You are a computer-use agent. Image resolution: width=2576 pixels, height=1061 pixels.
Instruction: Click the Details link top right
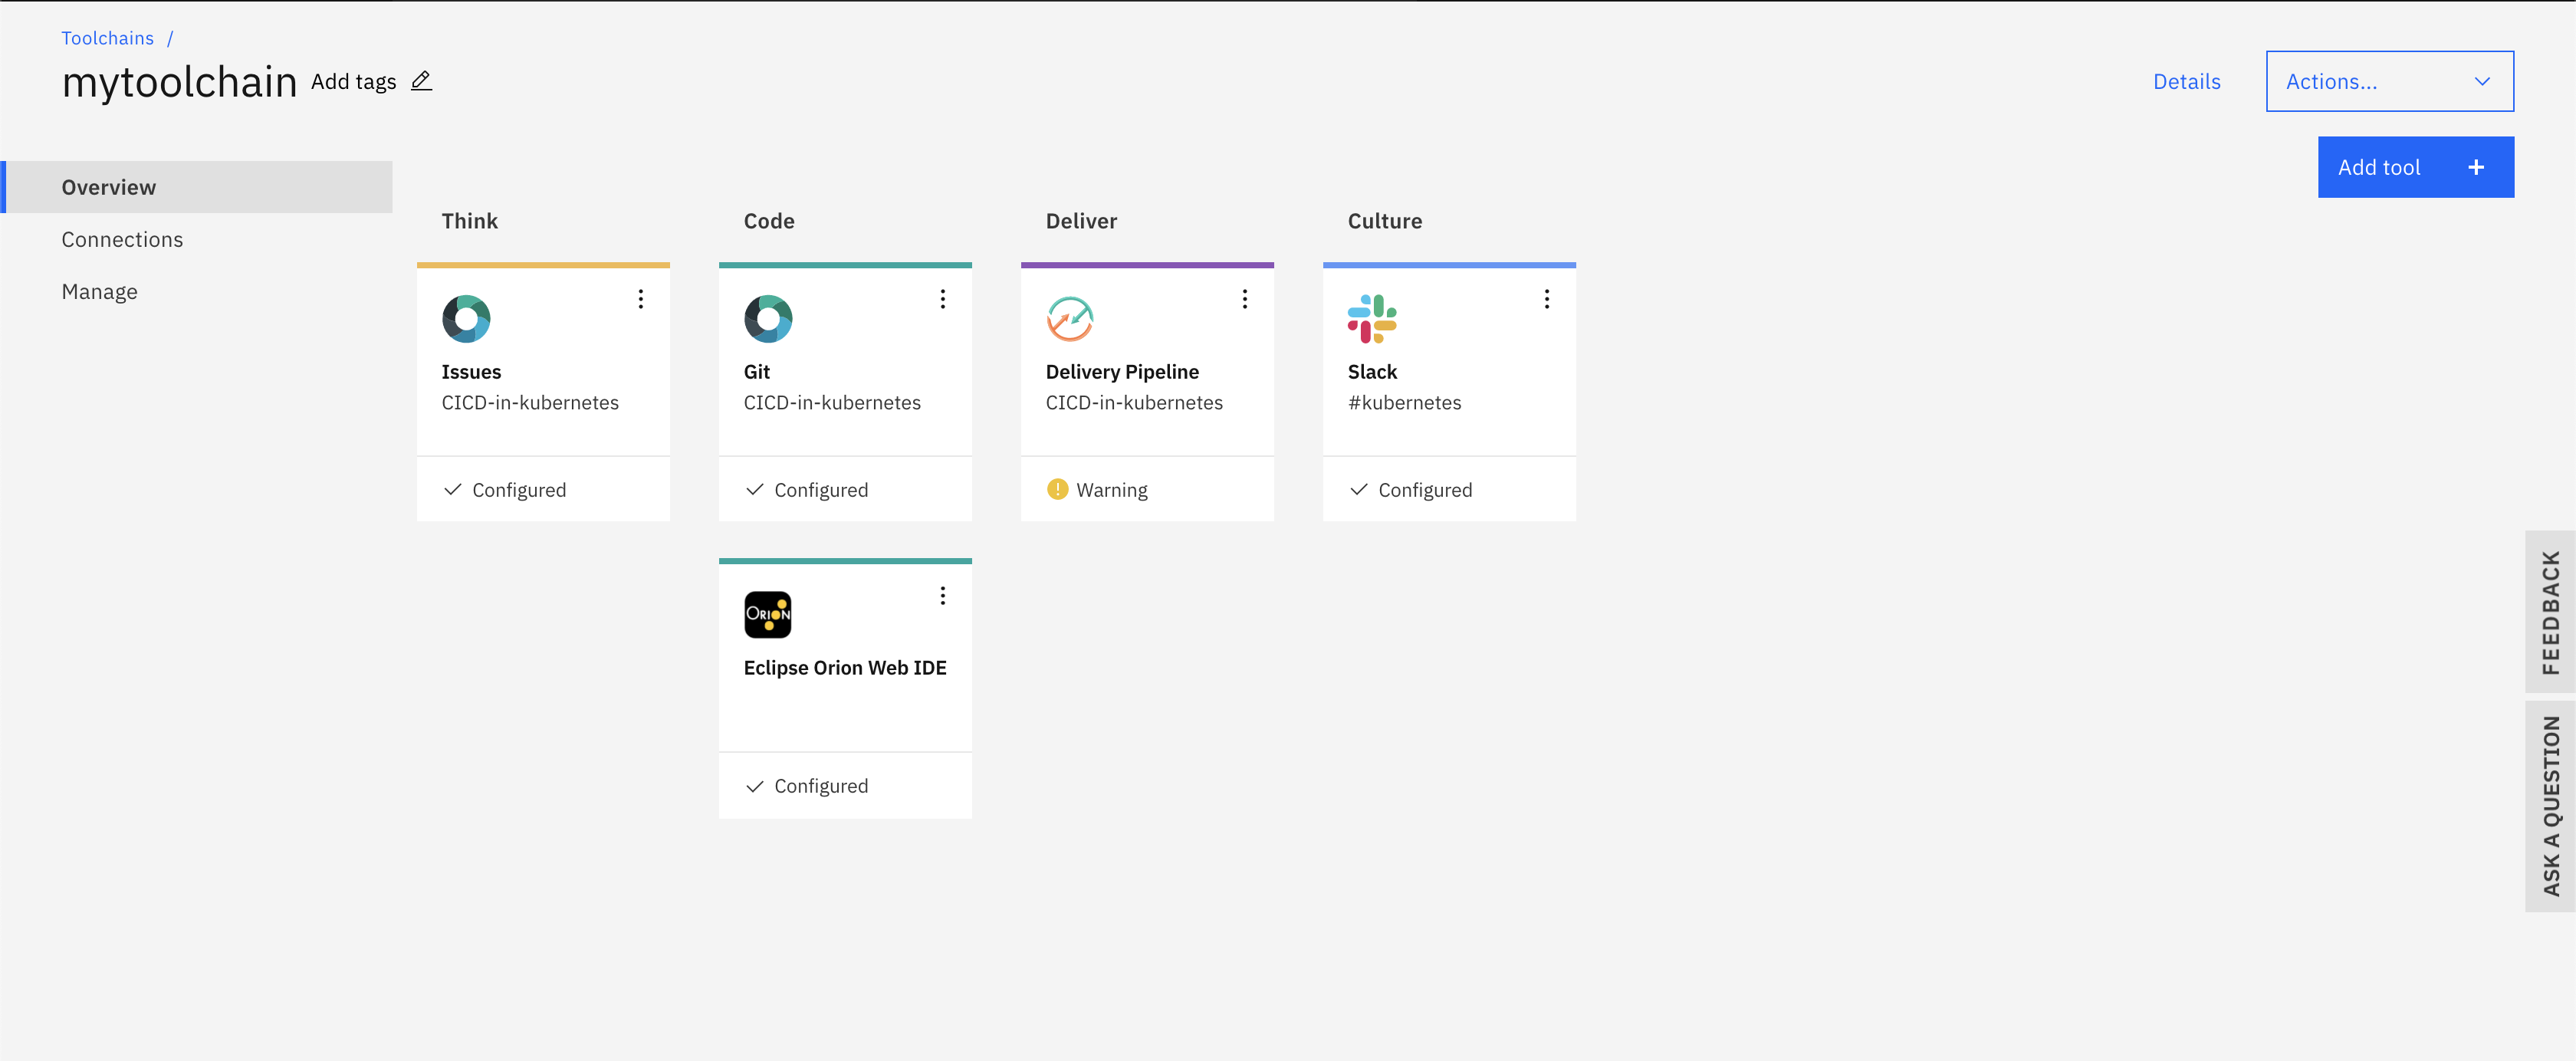point(2188,80)
